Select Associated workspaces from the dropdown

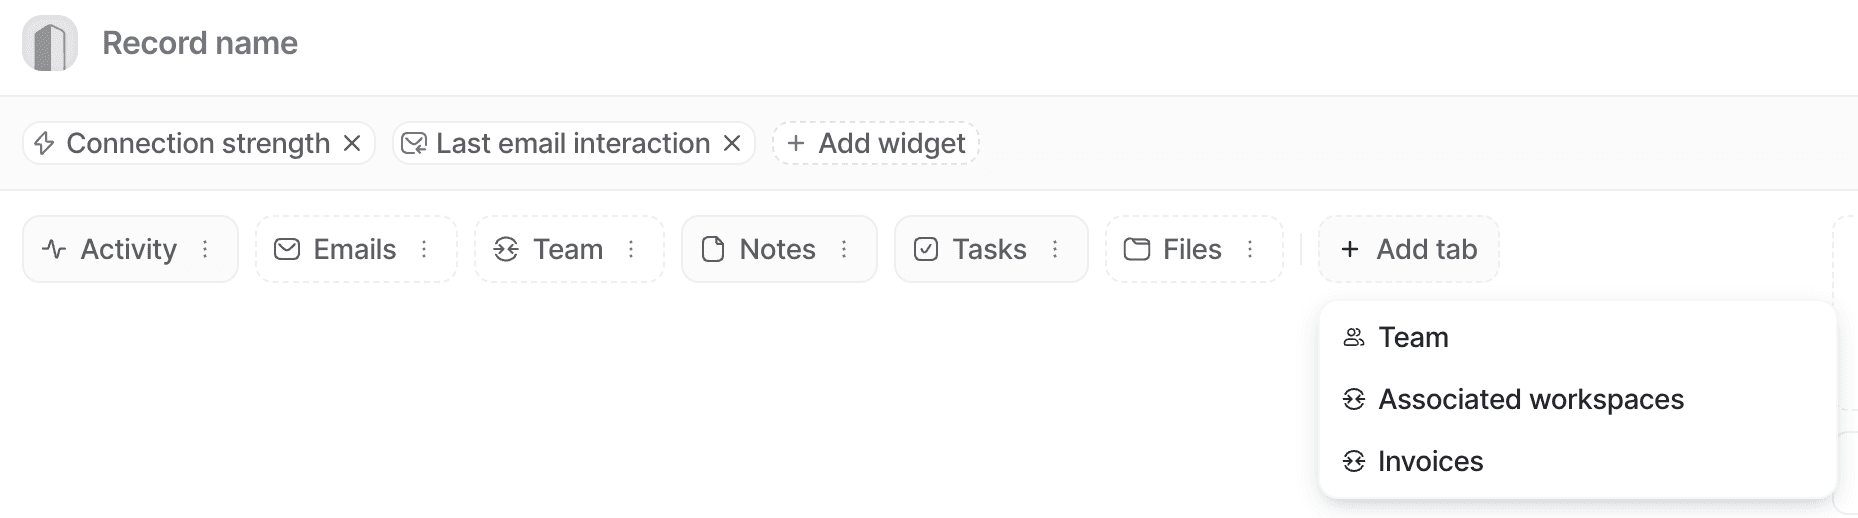(x=1530, y=399)
